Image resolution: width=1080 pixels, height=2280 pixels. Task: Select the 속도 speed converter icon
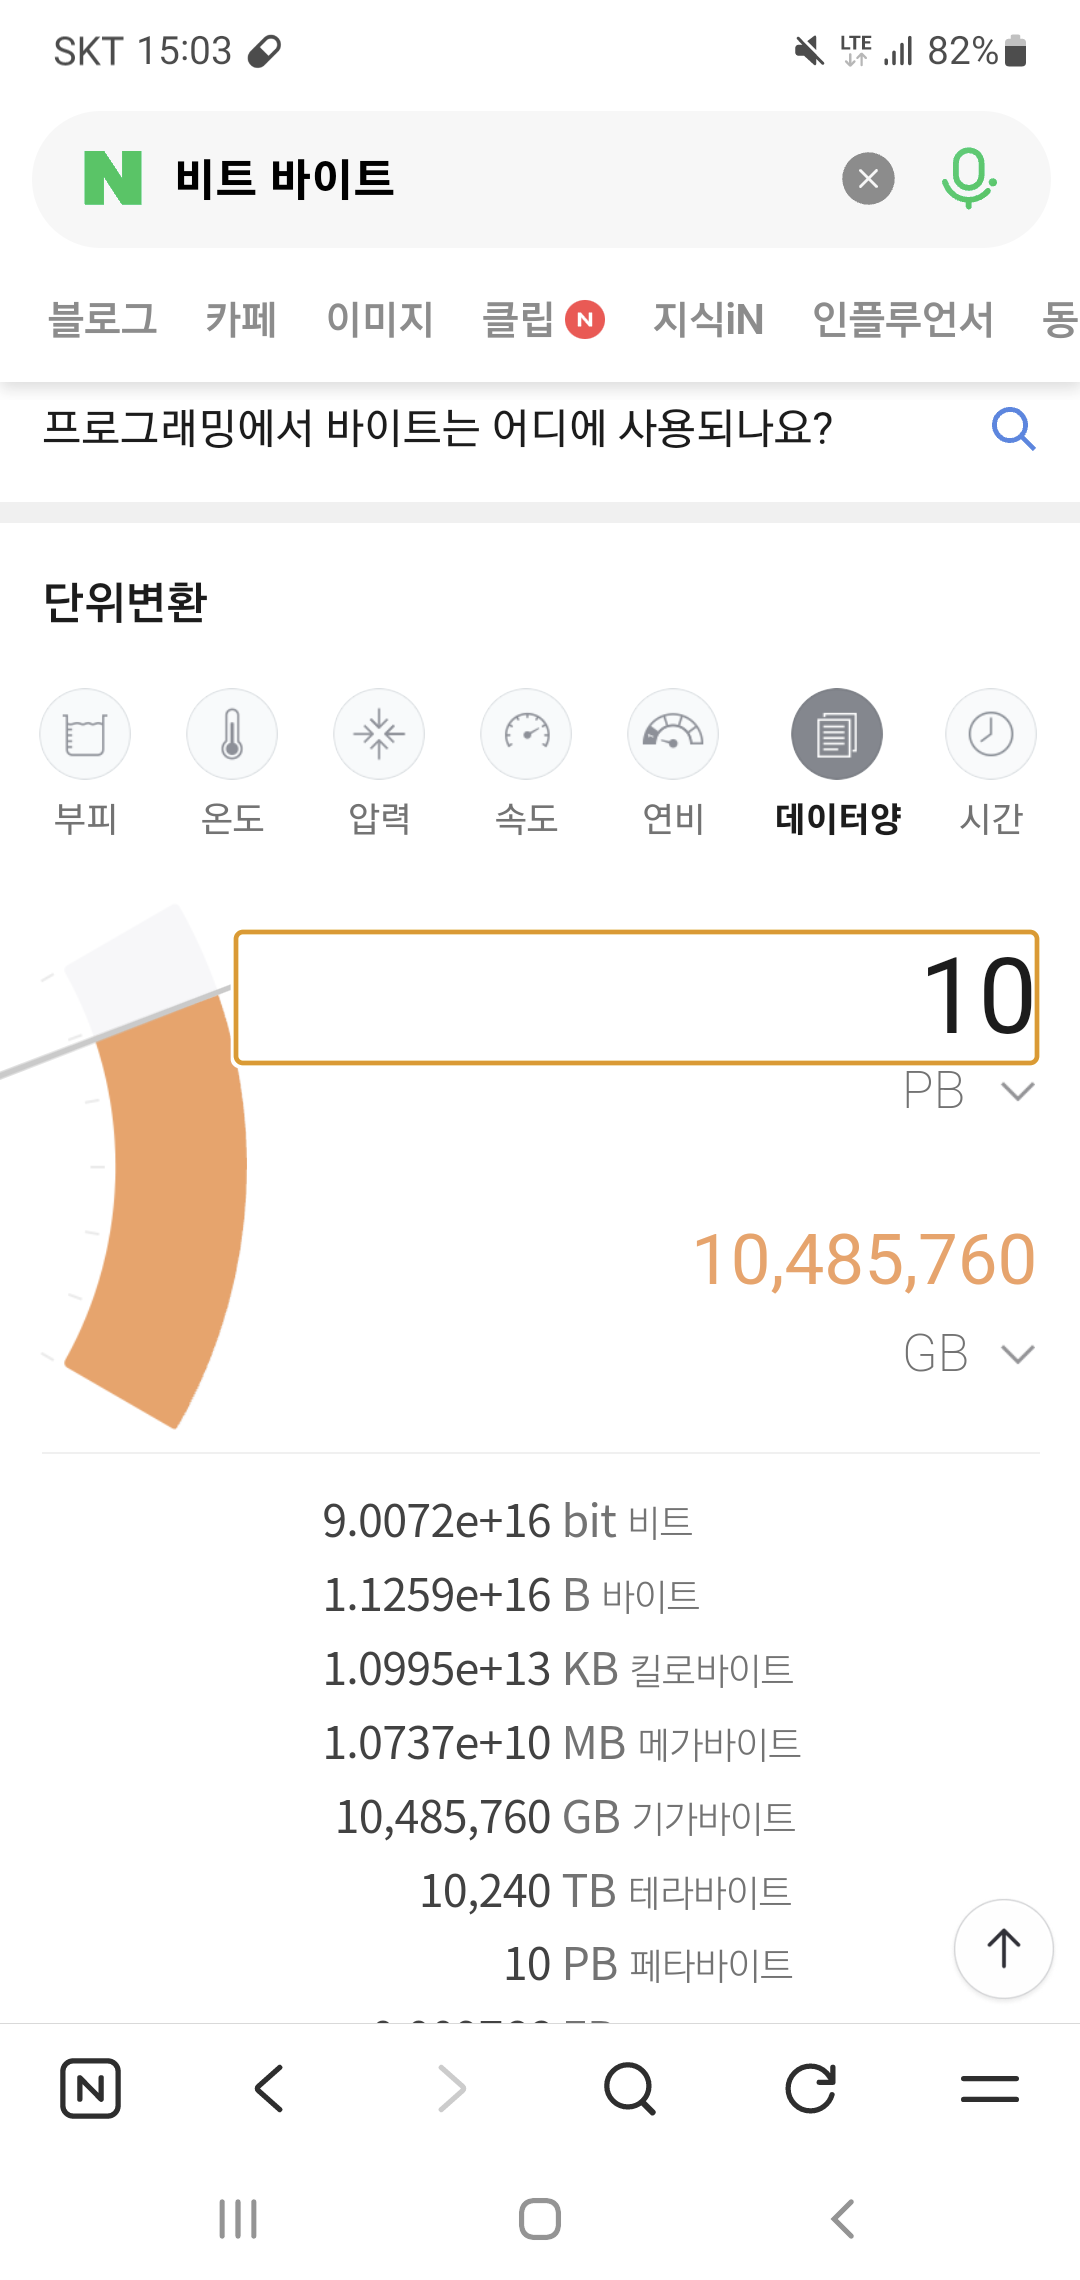click(x=526, y=735)
